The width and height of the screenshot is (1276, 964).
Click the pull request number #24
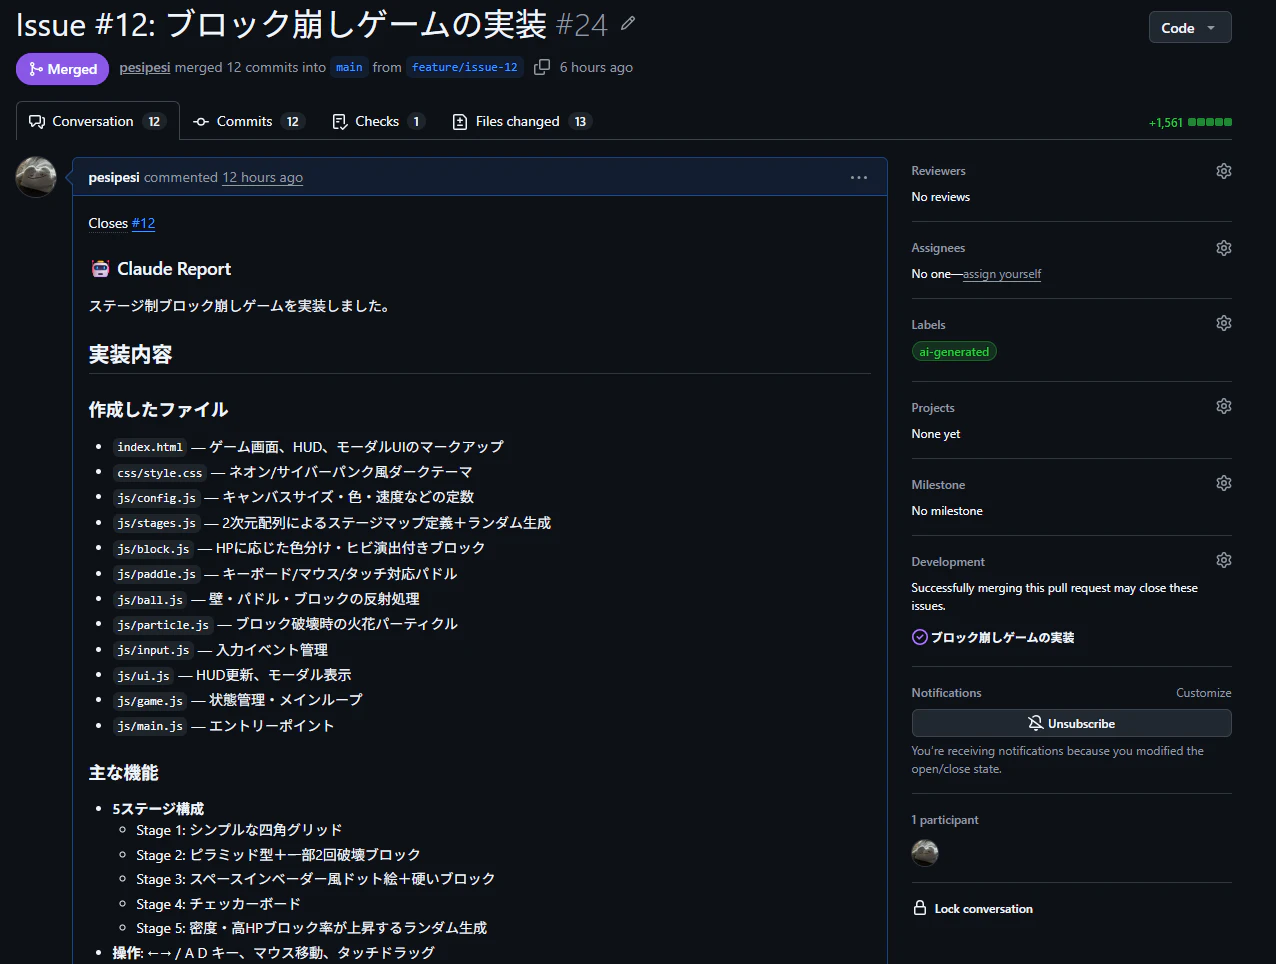[x=582, y=24]
